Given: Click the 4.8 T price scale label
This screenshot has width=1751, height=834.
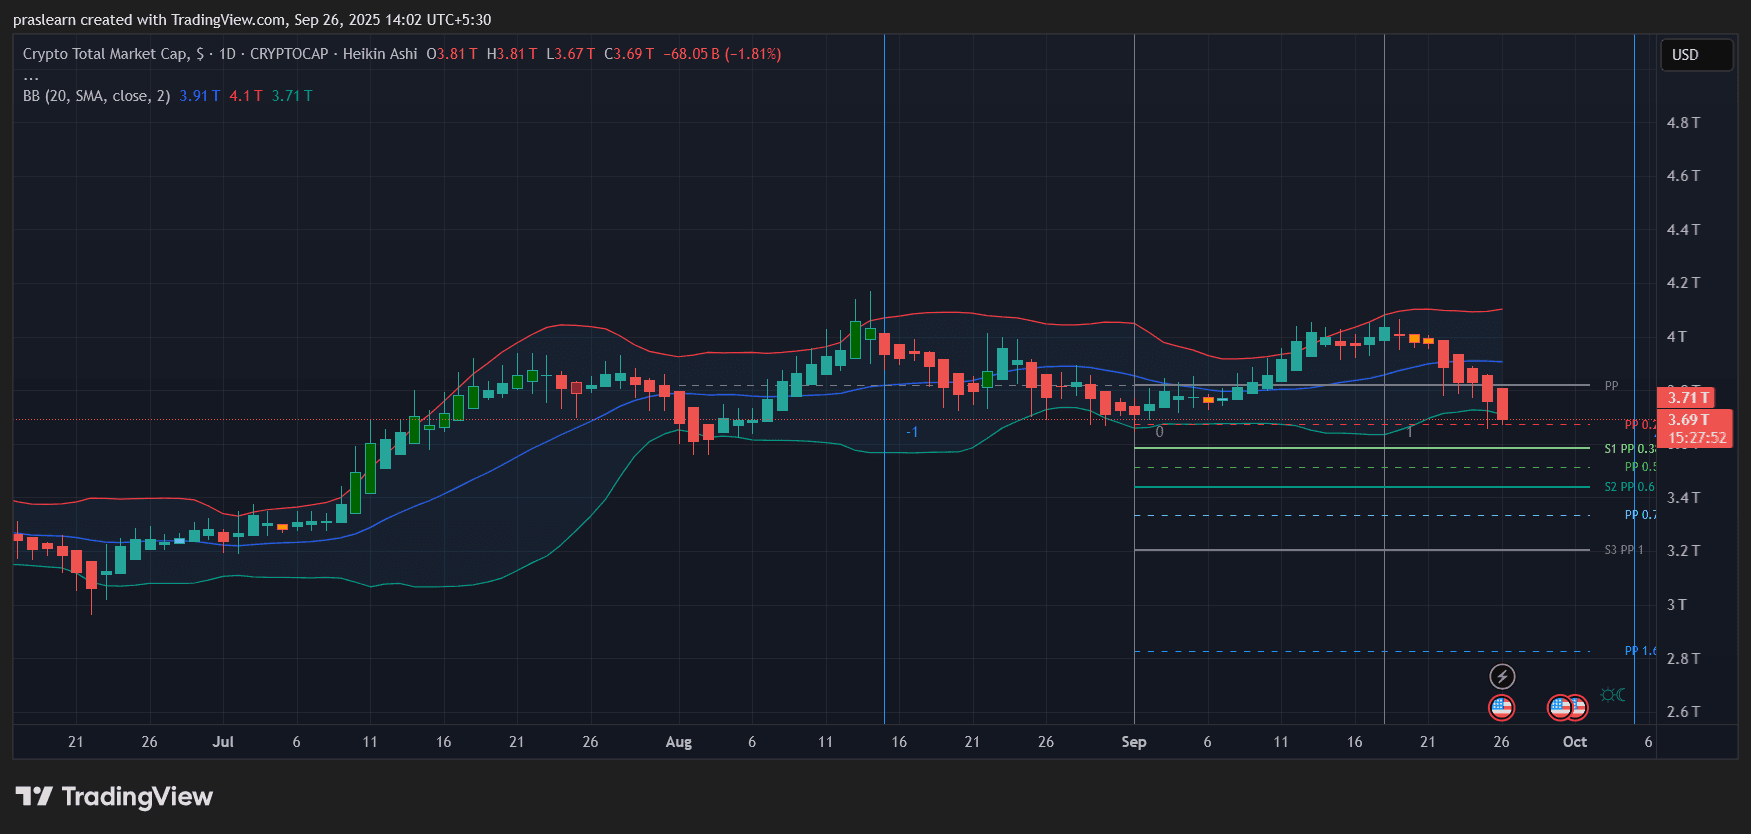Looking at the screenshot, I should (x=1683, y=123).
